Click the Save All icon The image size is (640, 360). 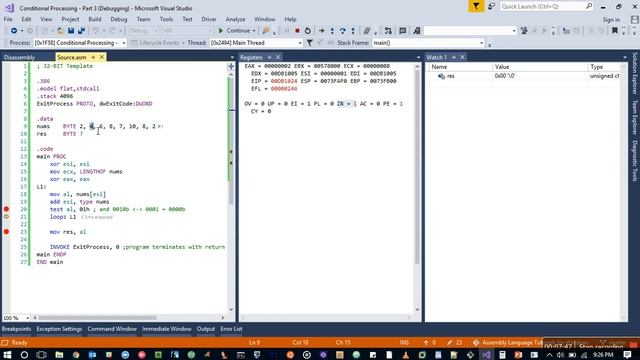[81, 31]
